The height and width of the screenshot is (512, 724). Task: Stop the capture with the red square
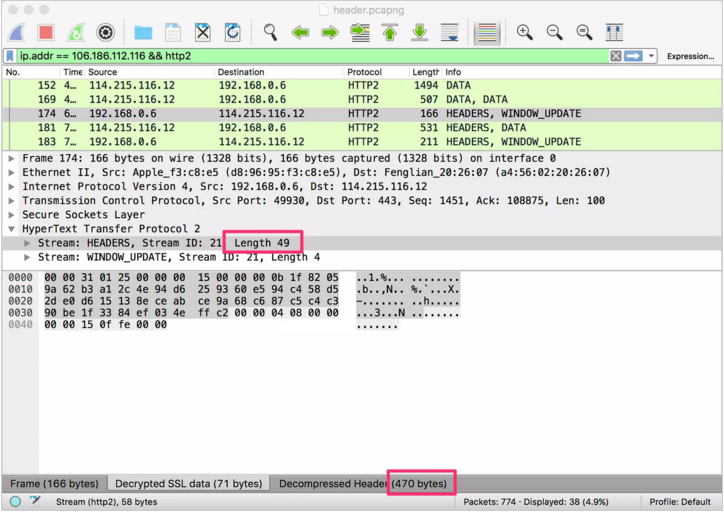(x=46, y=33)
